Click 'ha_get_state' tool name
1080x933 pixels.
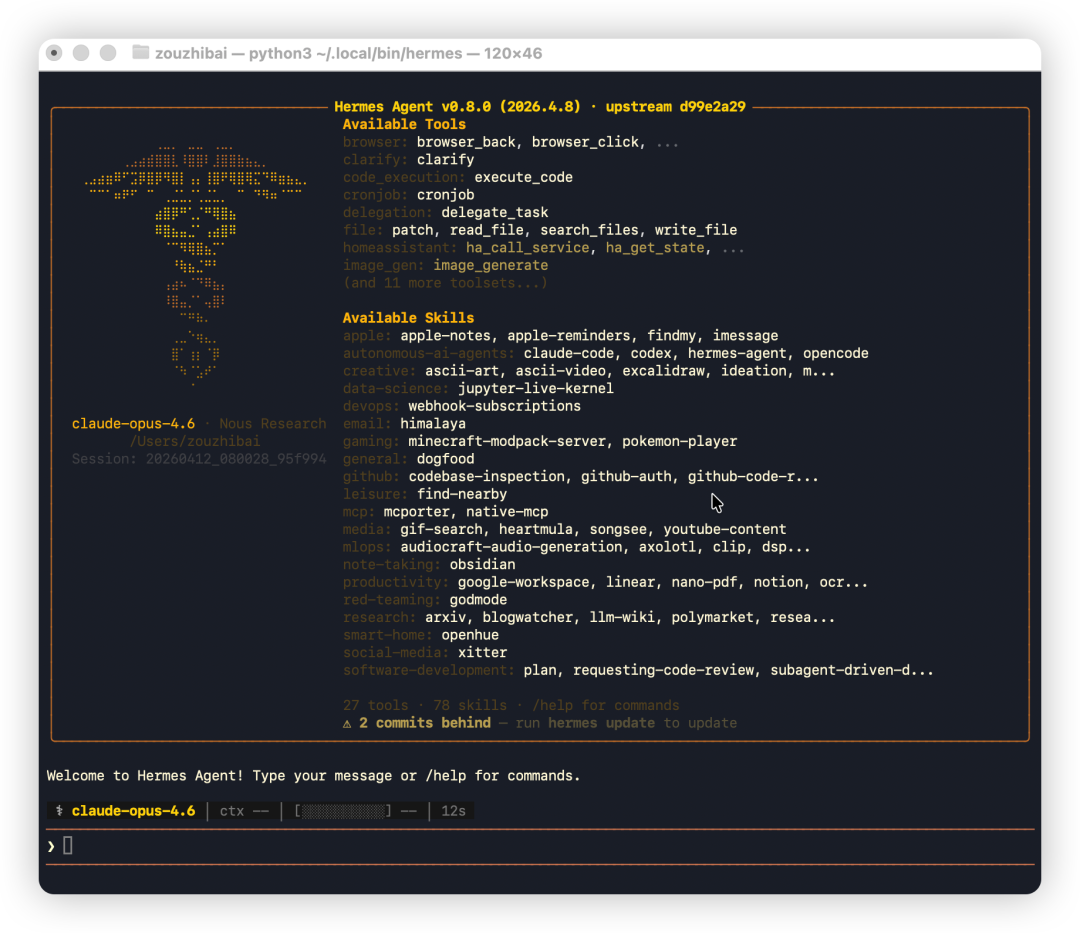654,248
